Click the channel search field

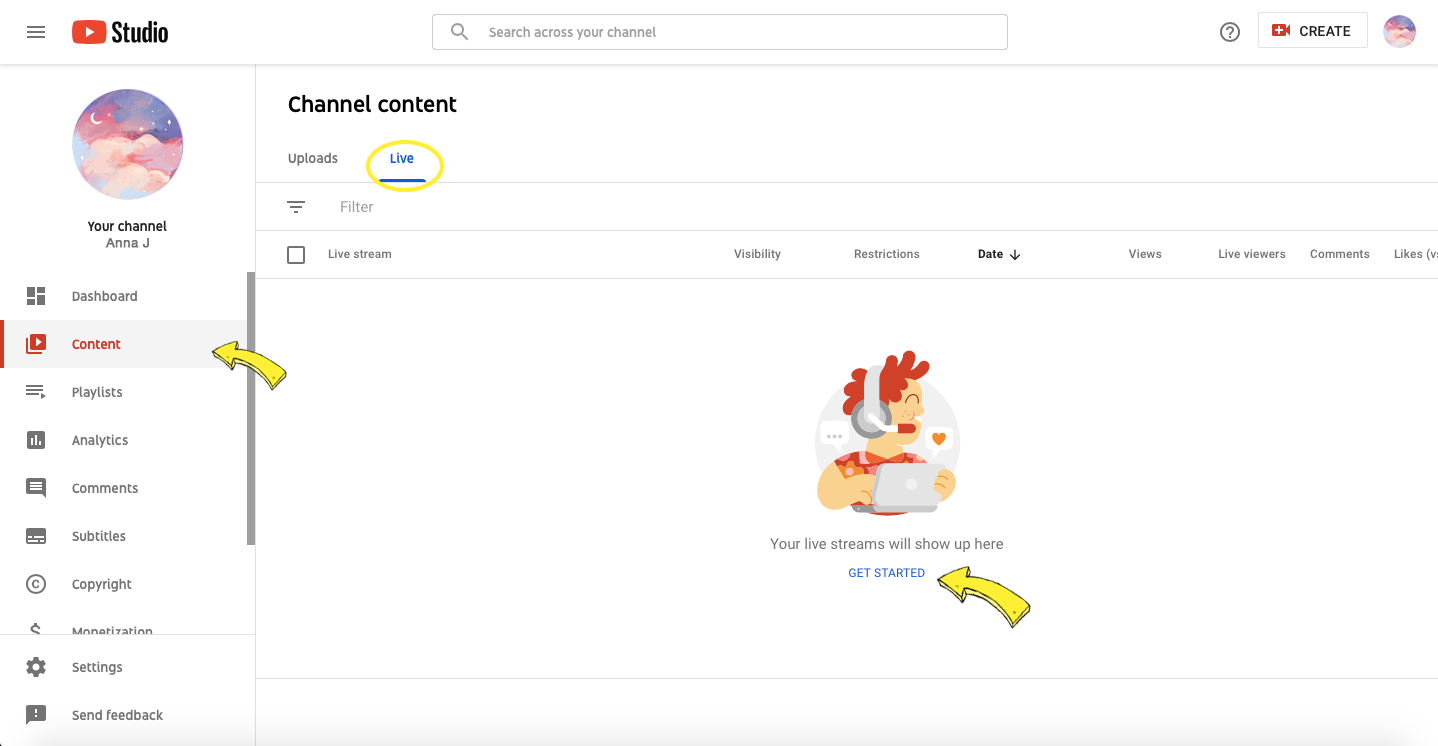click(718, 32)
